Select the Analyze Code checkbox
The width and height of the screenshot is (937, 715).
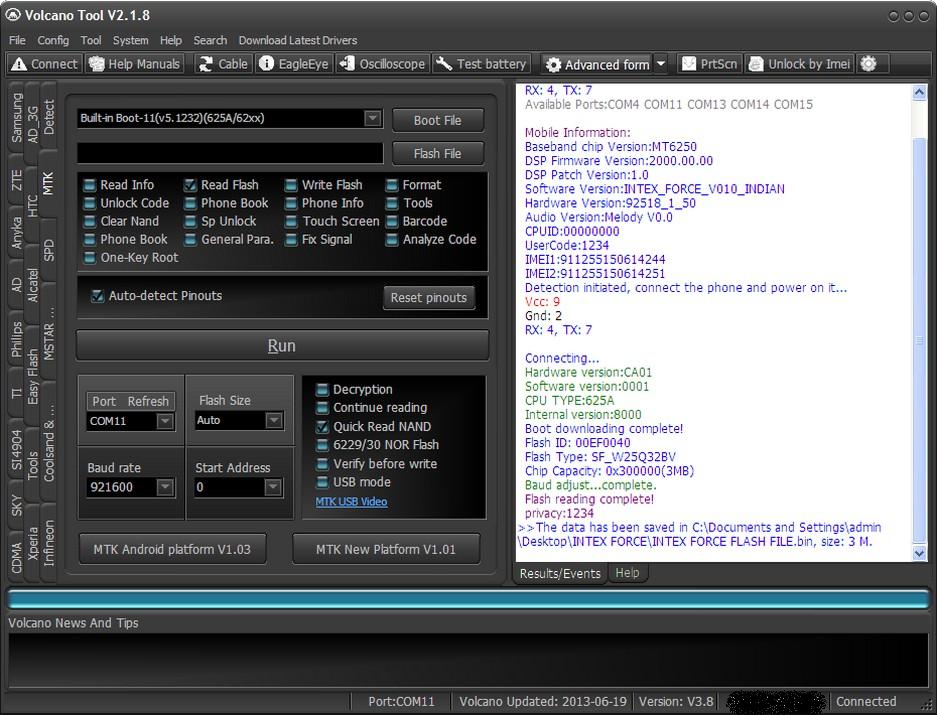point(392,240)
